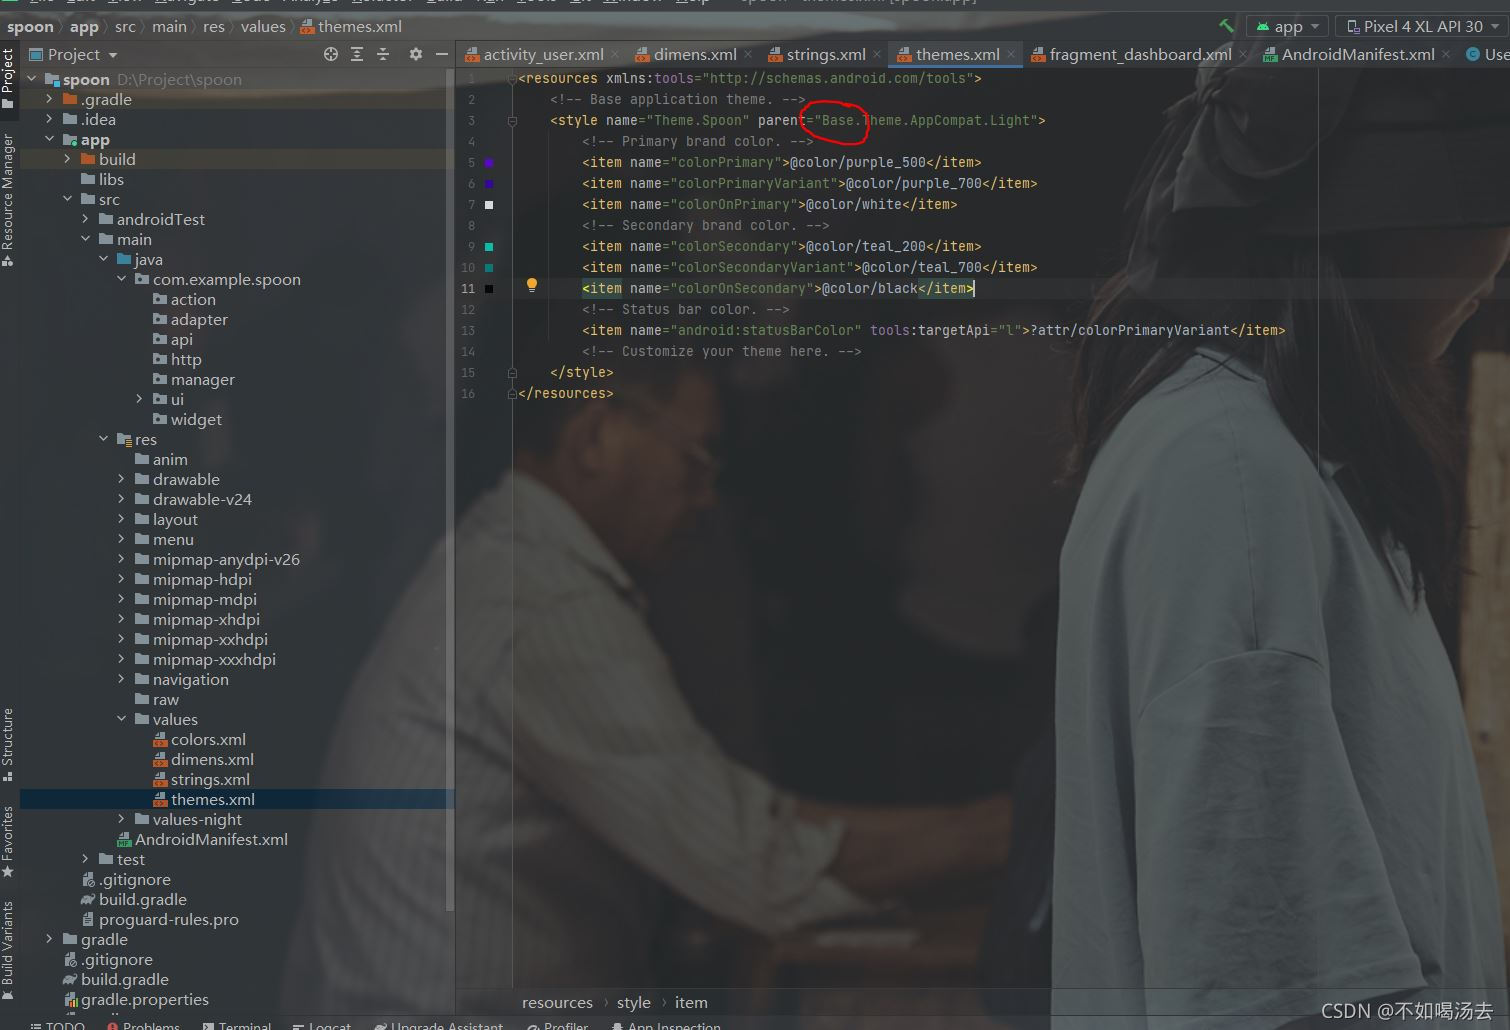Expand the .gradle folder
The image size is (1510, 1030).
pos(50,99)
